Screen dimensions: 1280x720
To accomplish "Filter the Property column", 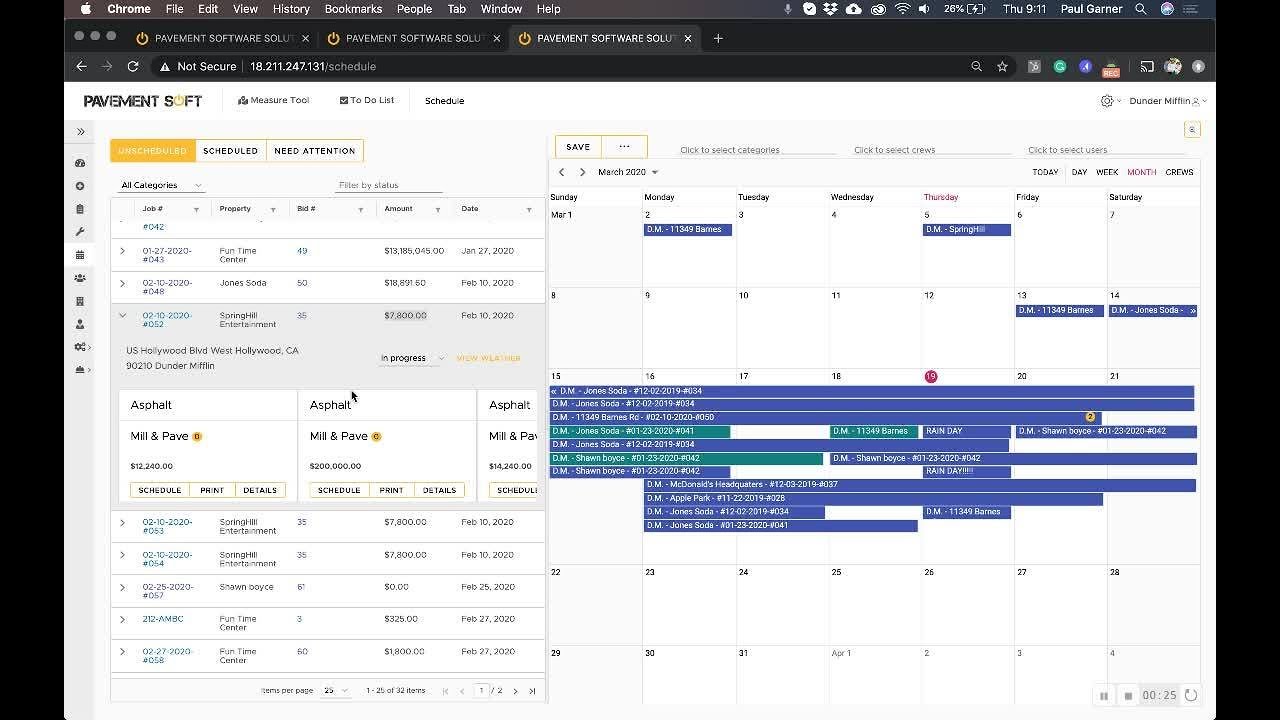I will (x=272, y=210).
